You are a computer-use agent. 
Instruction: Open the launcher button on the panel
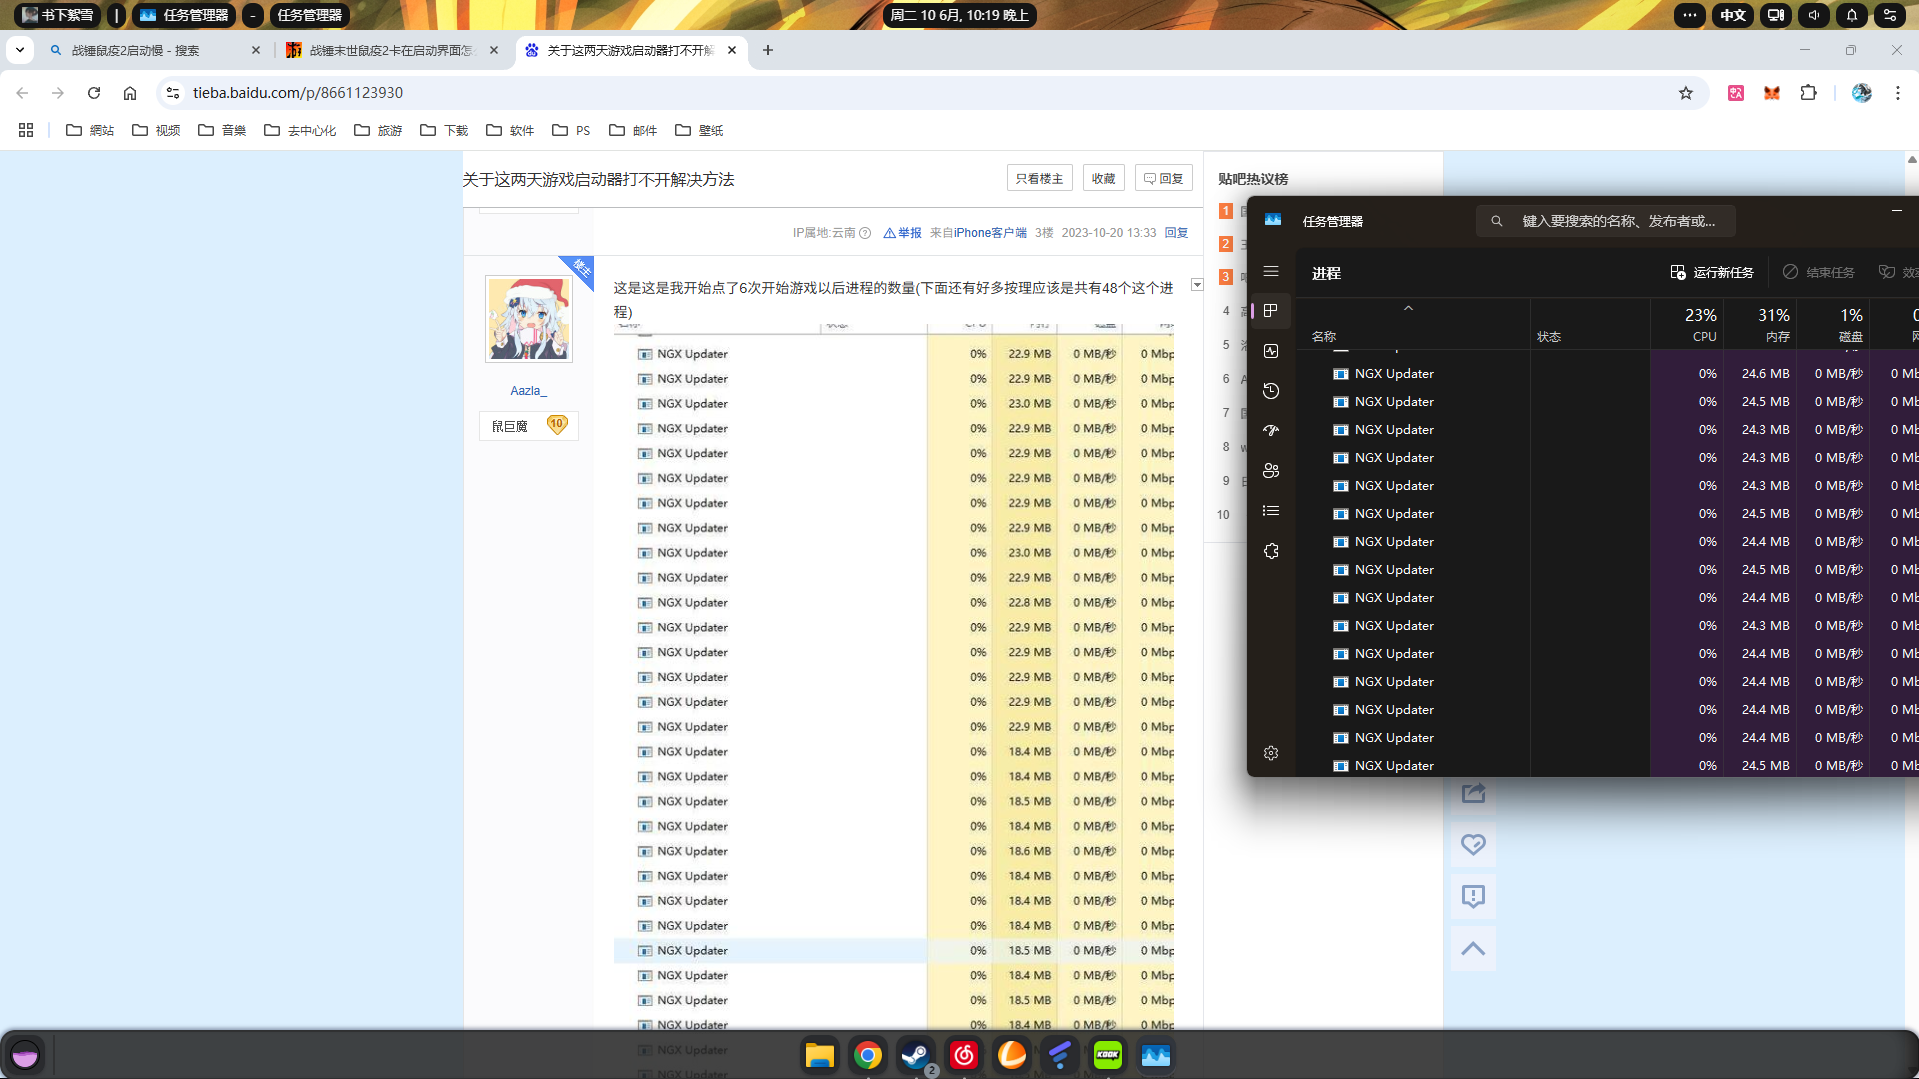coord(25,1054)
